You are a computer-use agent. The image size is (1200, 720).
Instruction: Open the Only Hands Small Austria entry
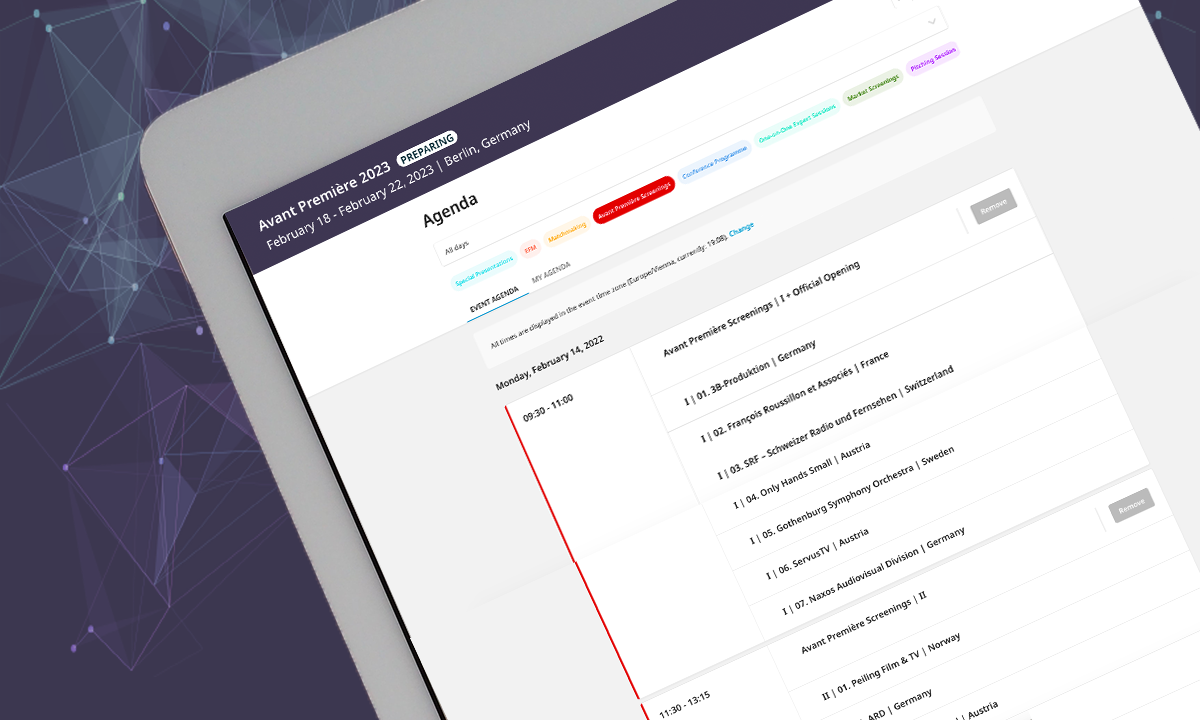coord(802,475)
